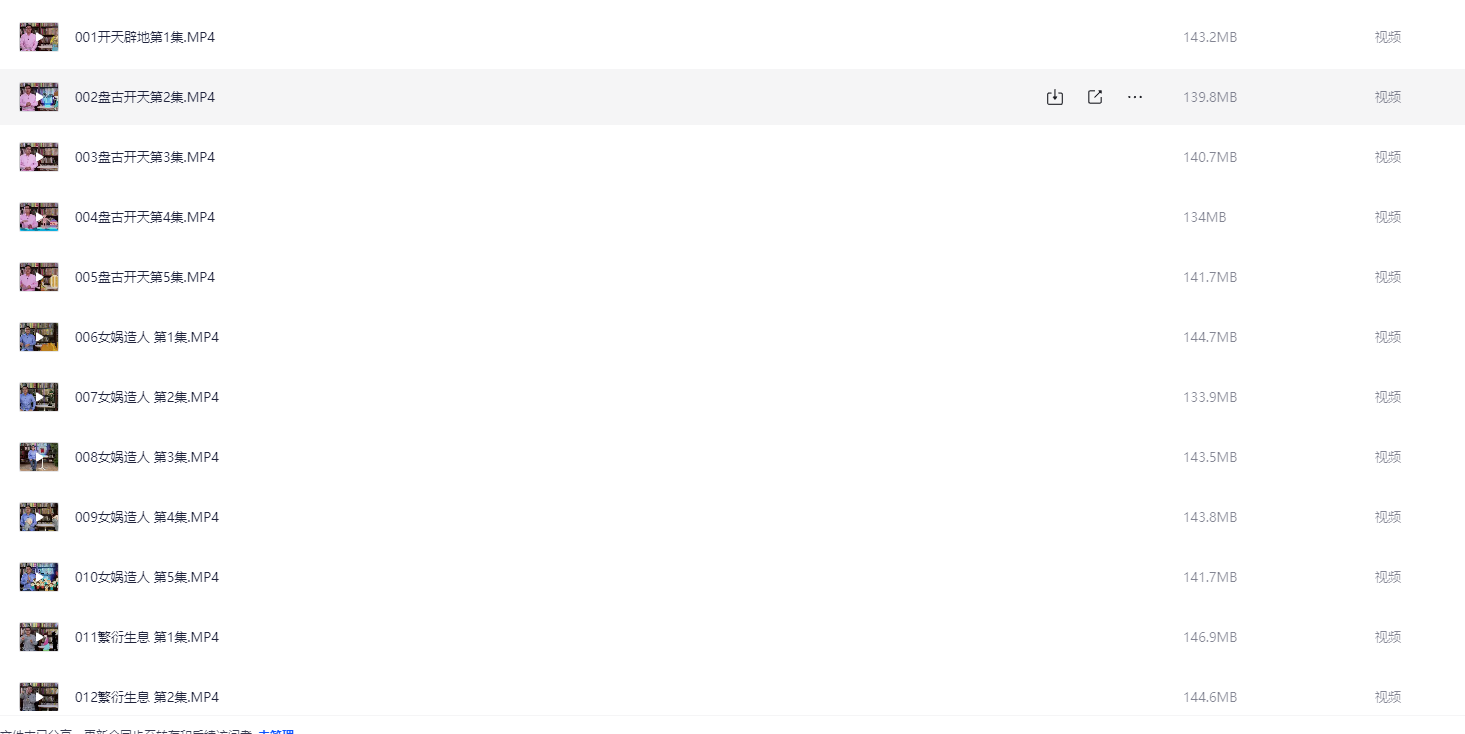Open file 007女娲造人 第2集.MP4

[147, 397]
